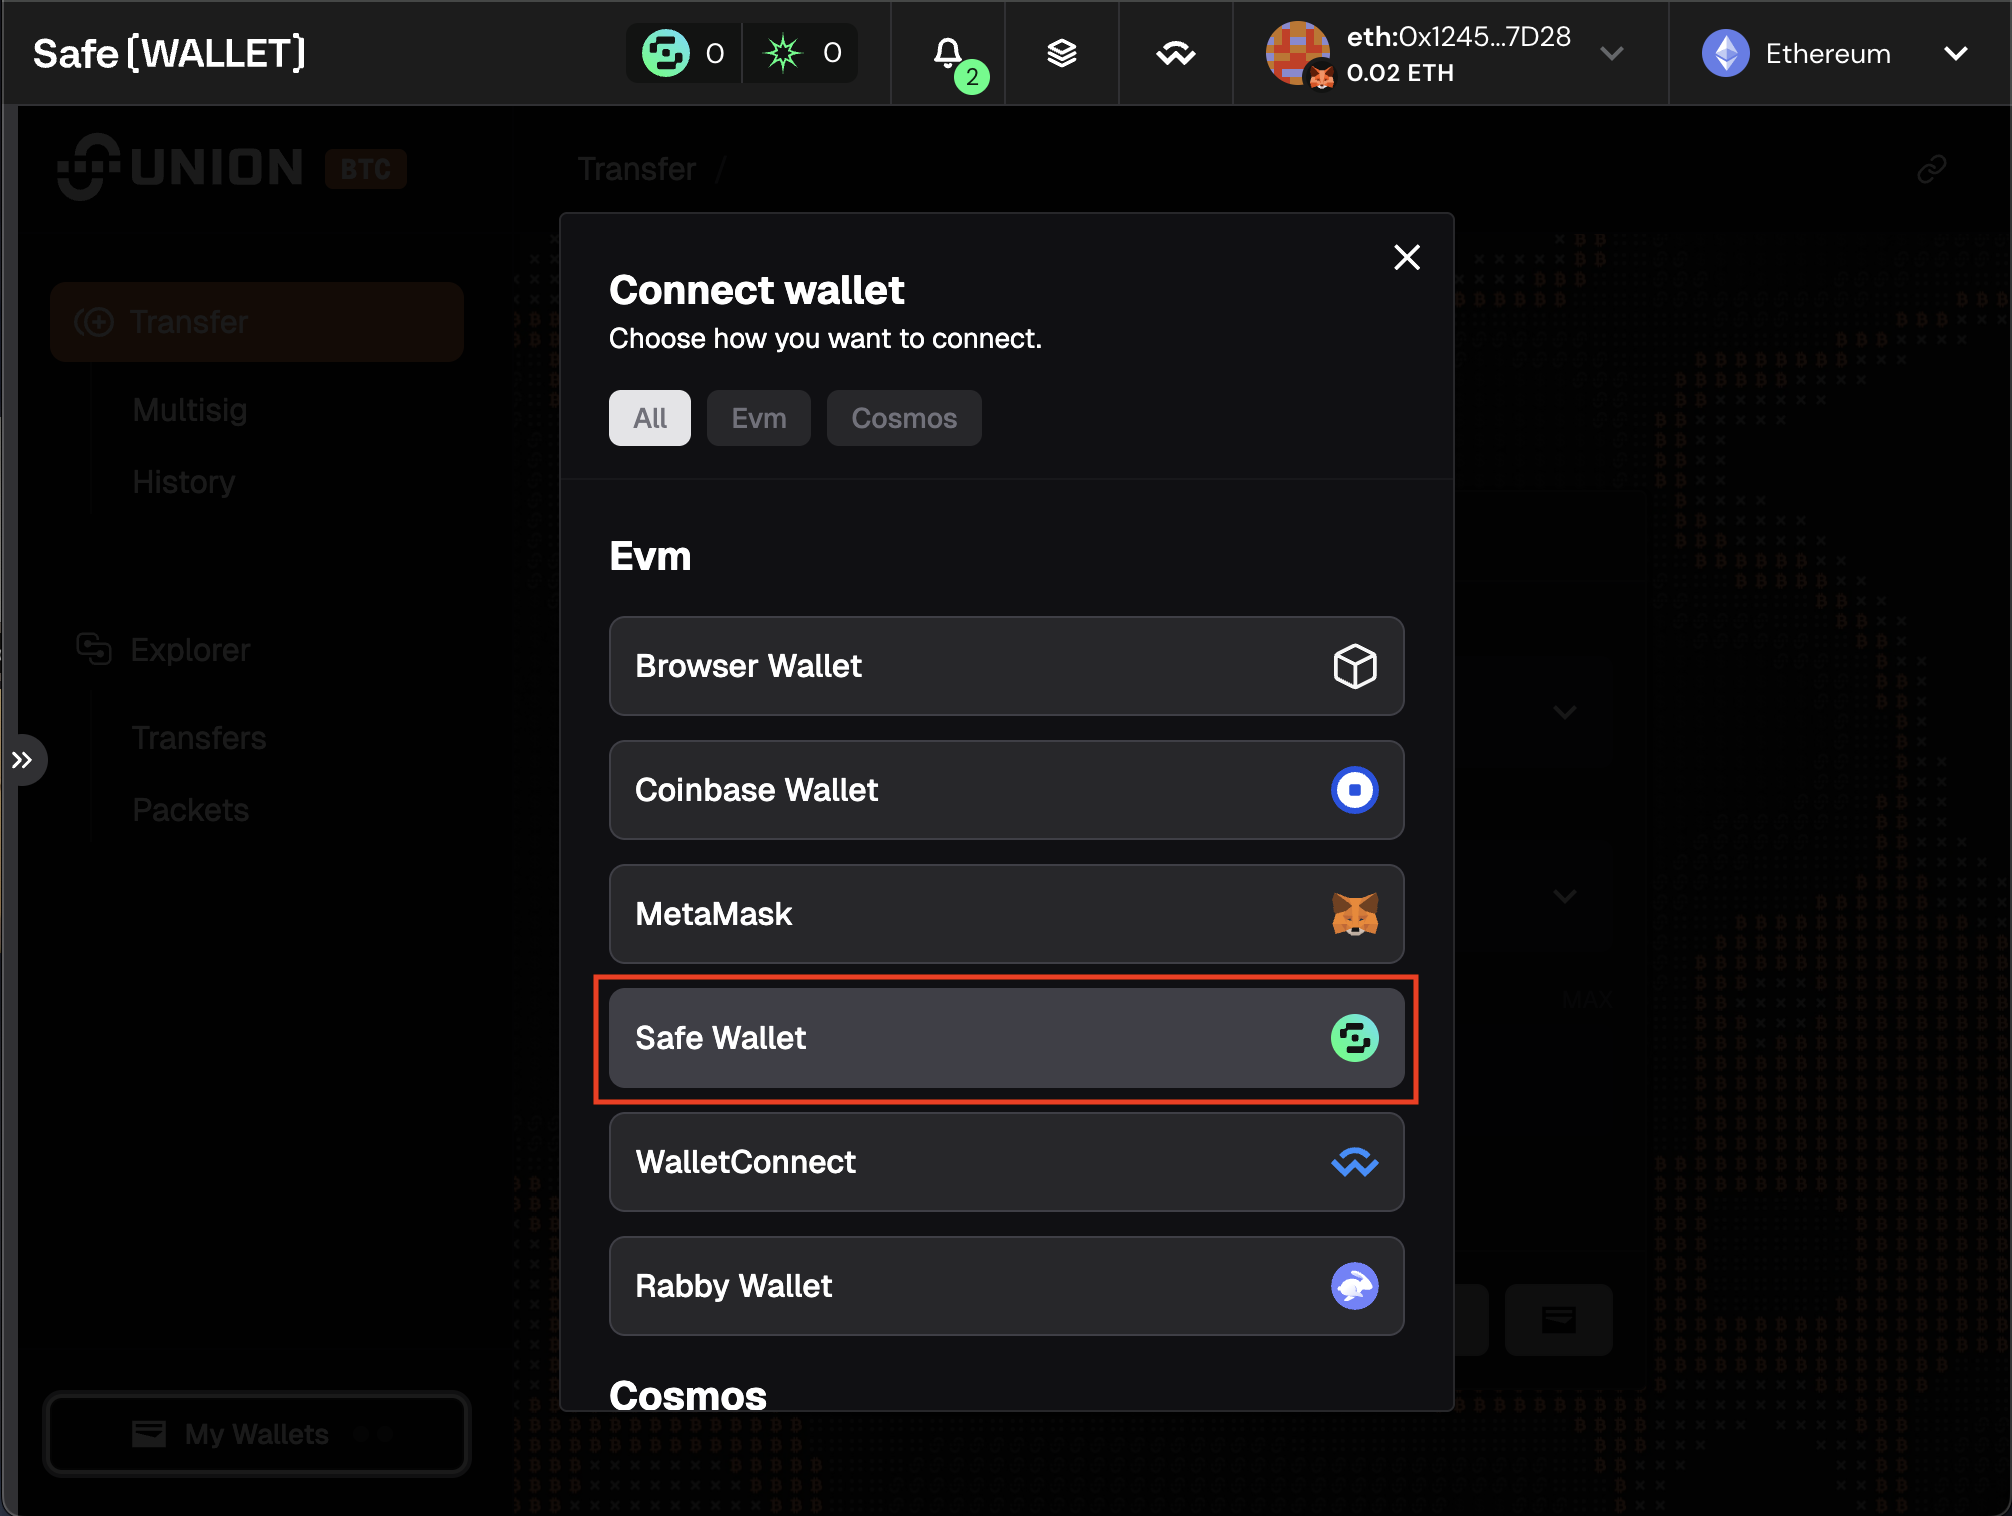Open WalletConnect icon in top bar
This screenshot has height=1516, width=2012.
[x=1175, y=53]
